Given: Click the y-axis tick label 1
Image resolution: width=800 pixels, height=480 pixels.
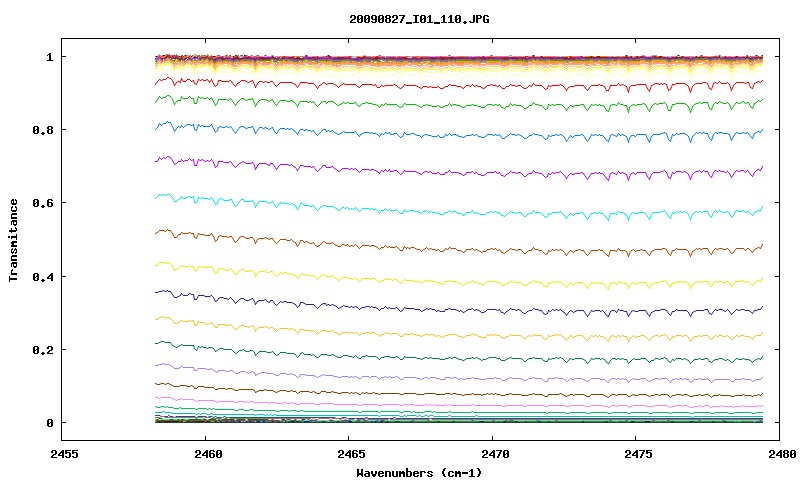Looking at the screenshot, I should [49, 57].
